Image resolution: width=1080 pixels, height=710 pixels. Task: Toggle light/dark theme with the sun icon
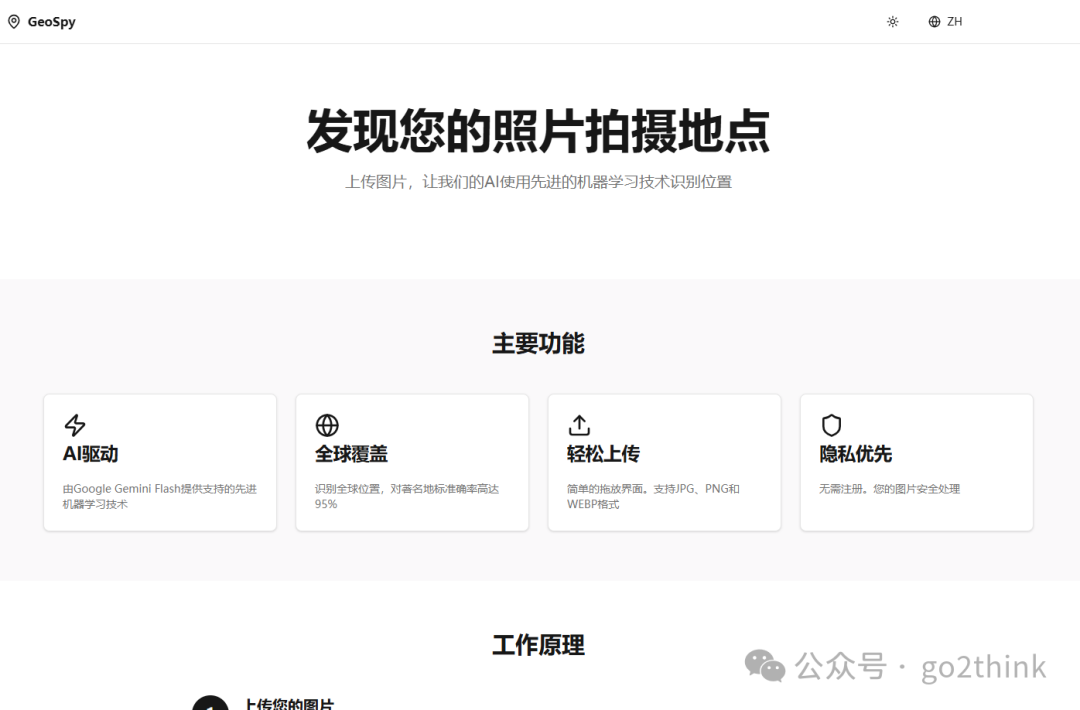coord(893,22)
